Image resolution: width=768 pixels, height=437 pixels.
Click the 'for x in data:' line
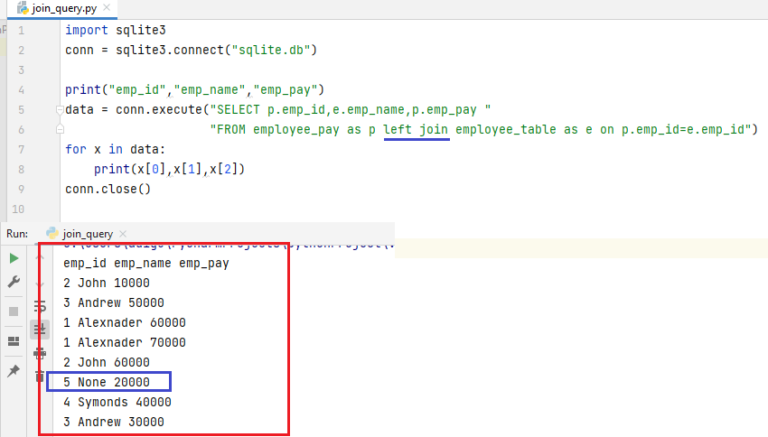click(116, 149)
